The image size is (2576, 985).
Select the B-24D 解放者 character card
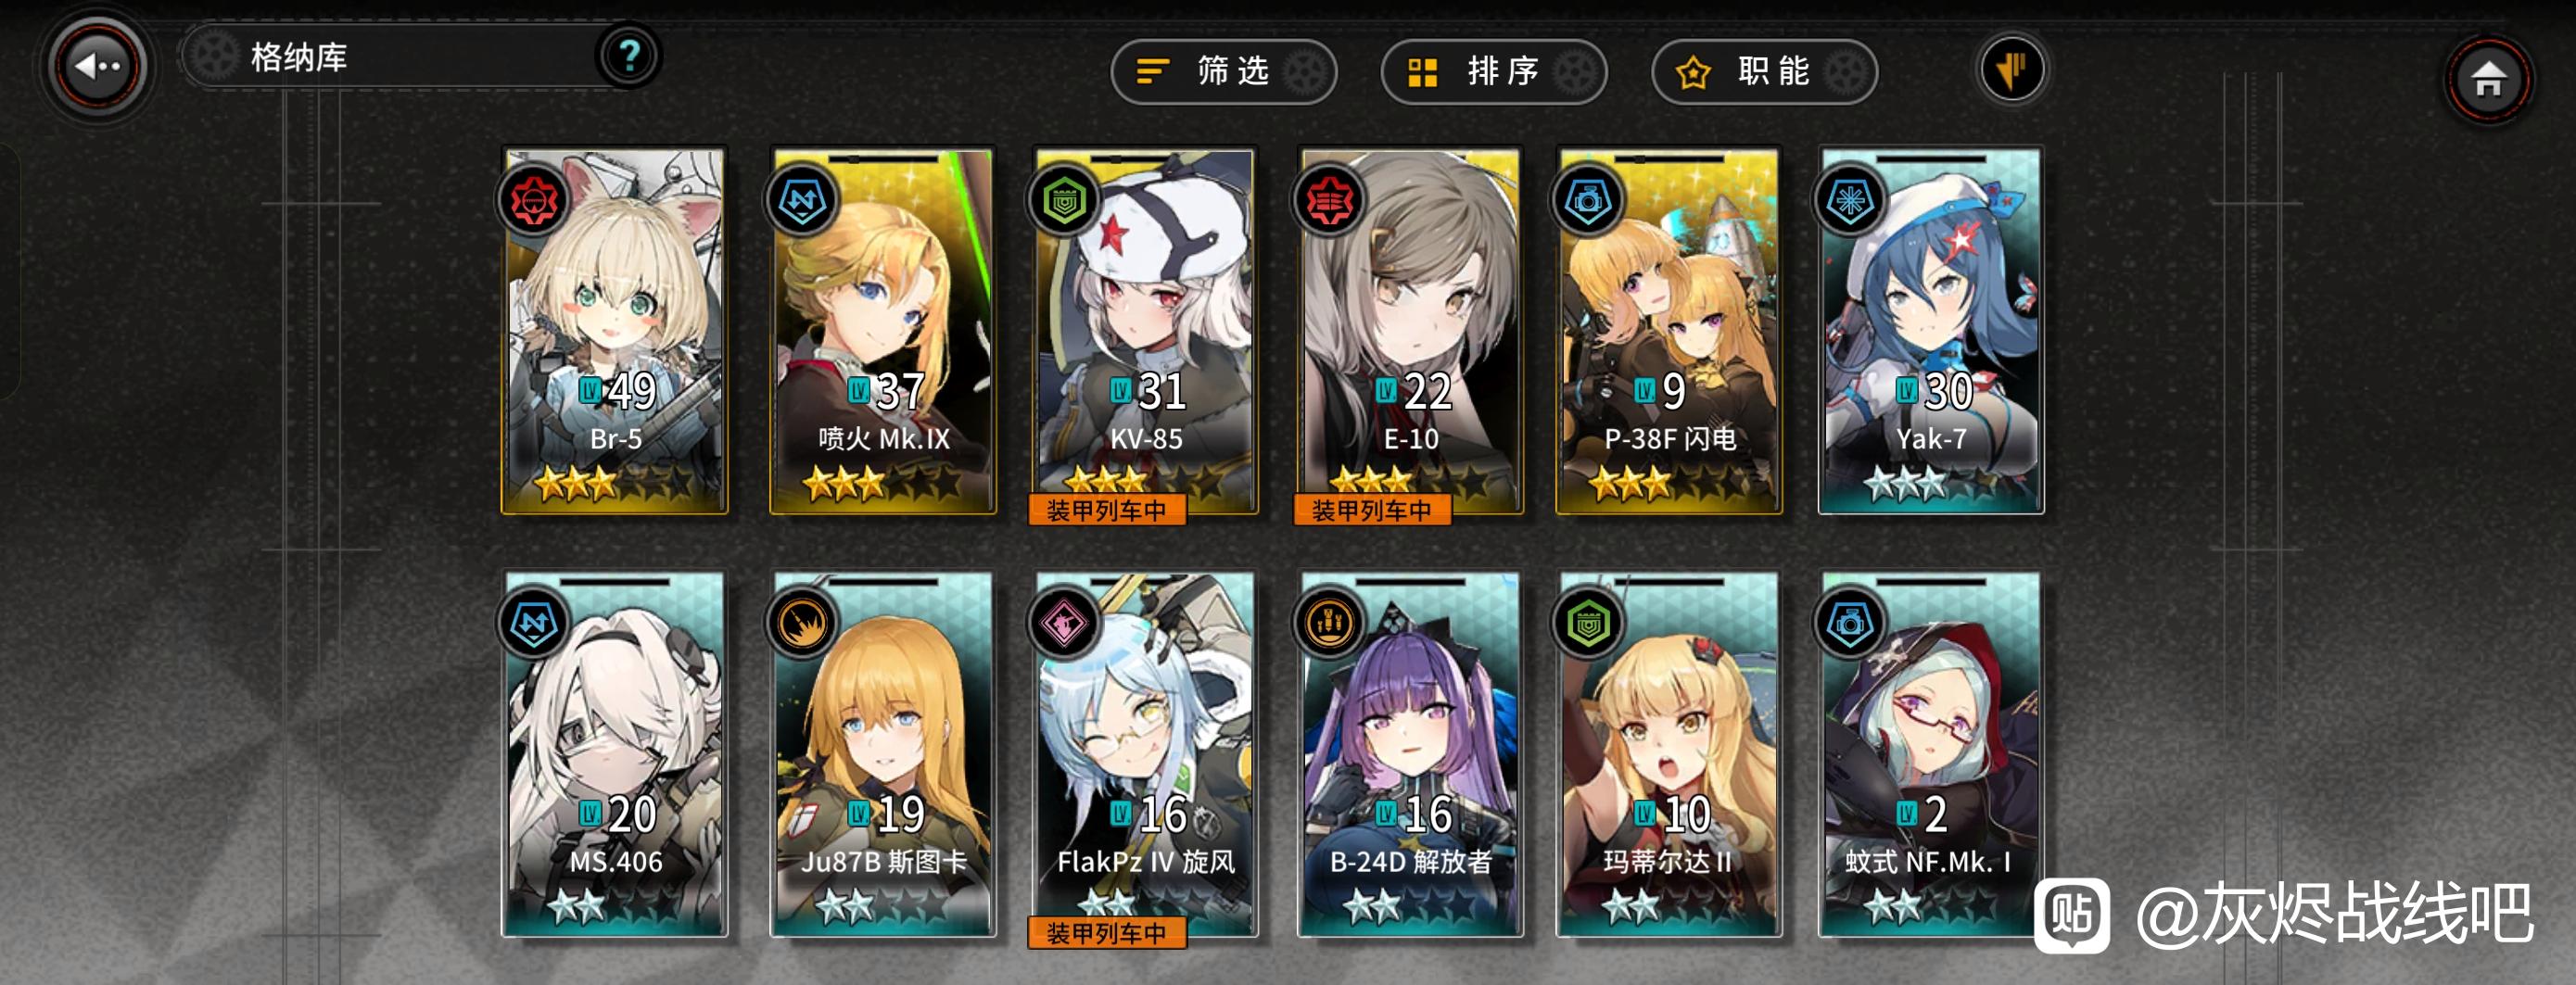1410,754
